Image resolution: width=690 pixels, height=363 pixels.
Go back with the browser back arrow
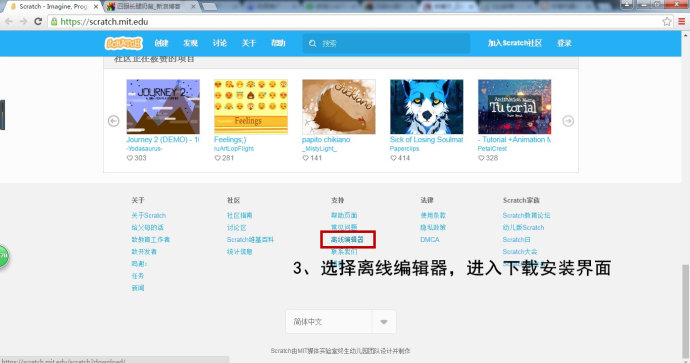9,22
